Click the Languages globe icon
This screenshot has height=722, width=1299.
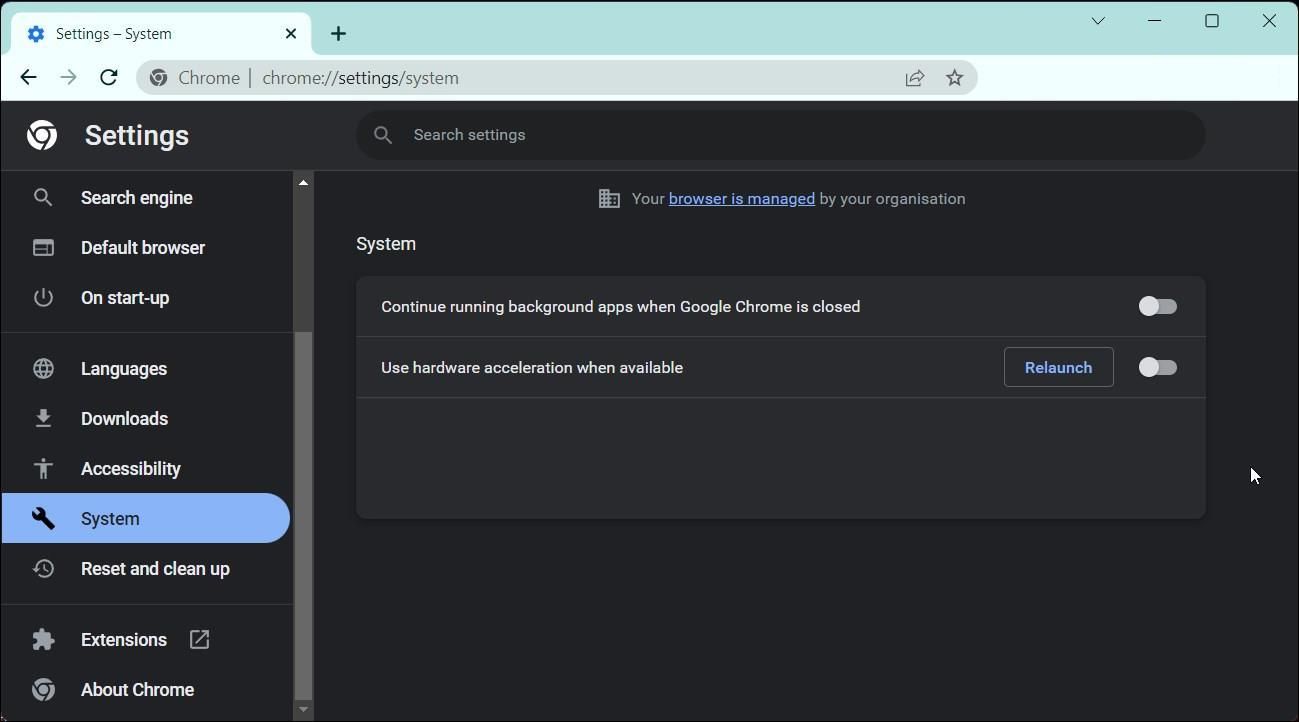tap(43, 368)
